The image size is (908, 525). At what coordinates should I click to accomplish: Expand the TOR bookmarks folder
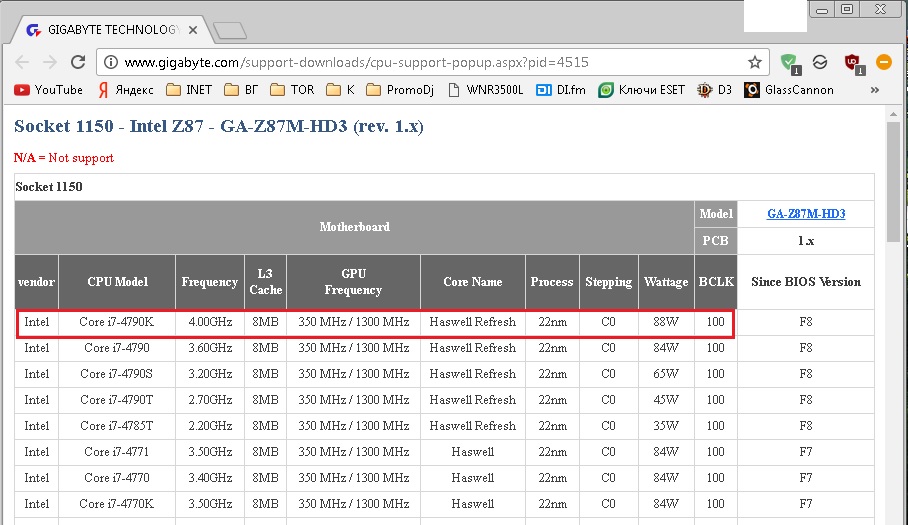pyautogui.click(x=292, y=90)
